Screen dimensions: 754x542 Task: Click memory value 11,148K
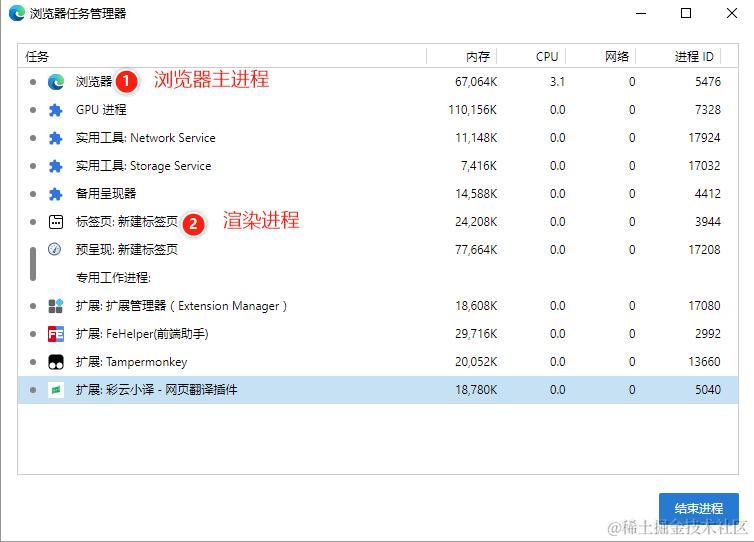tap(476, 138)
